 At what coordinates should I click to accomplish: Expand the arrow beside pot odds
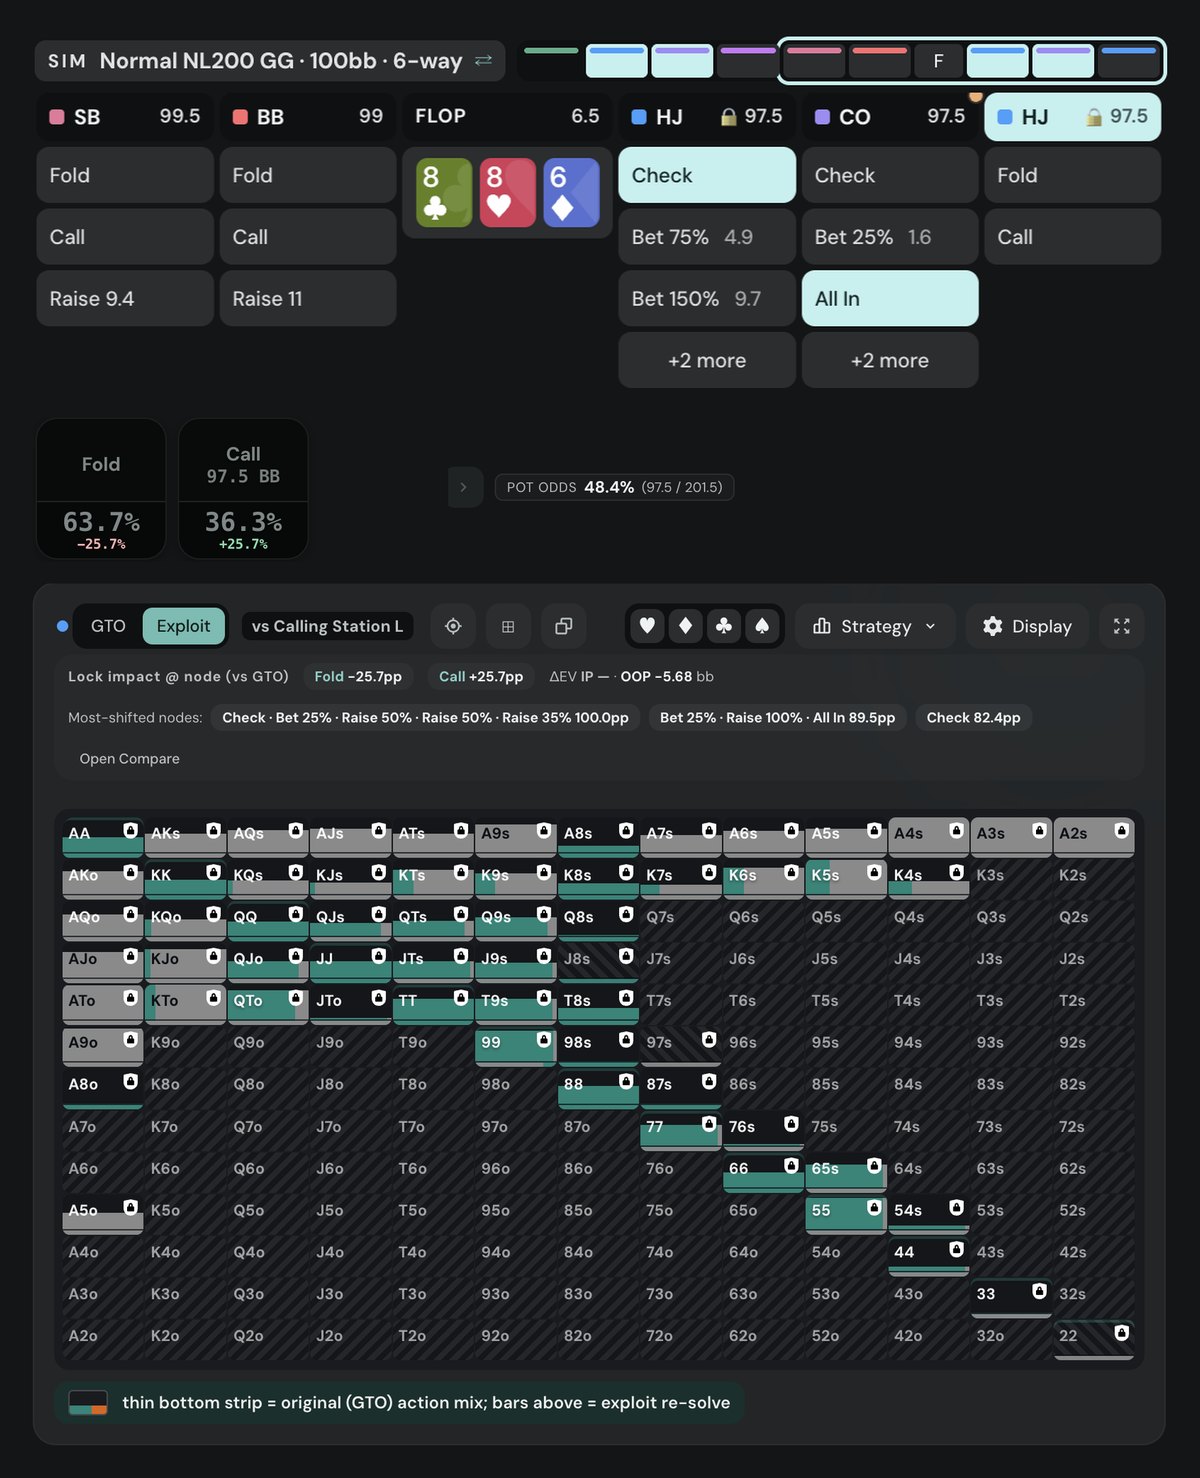pyautogui.click(x=464, y=487)
